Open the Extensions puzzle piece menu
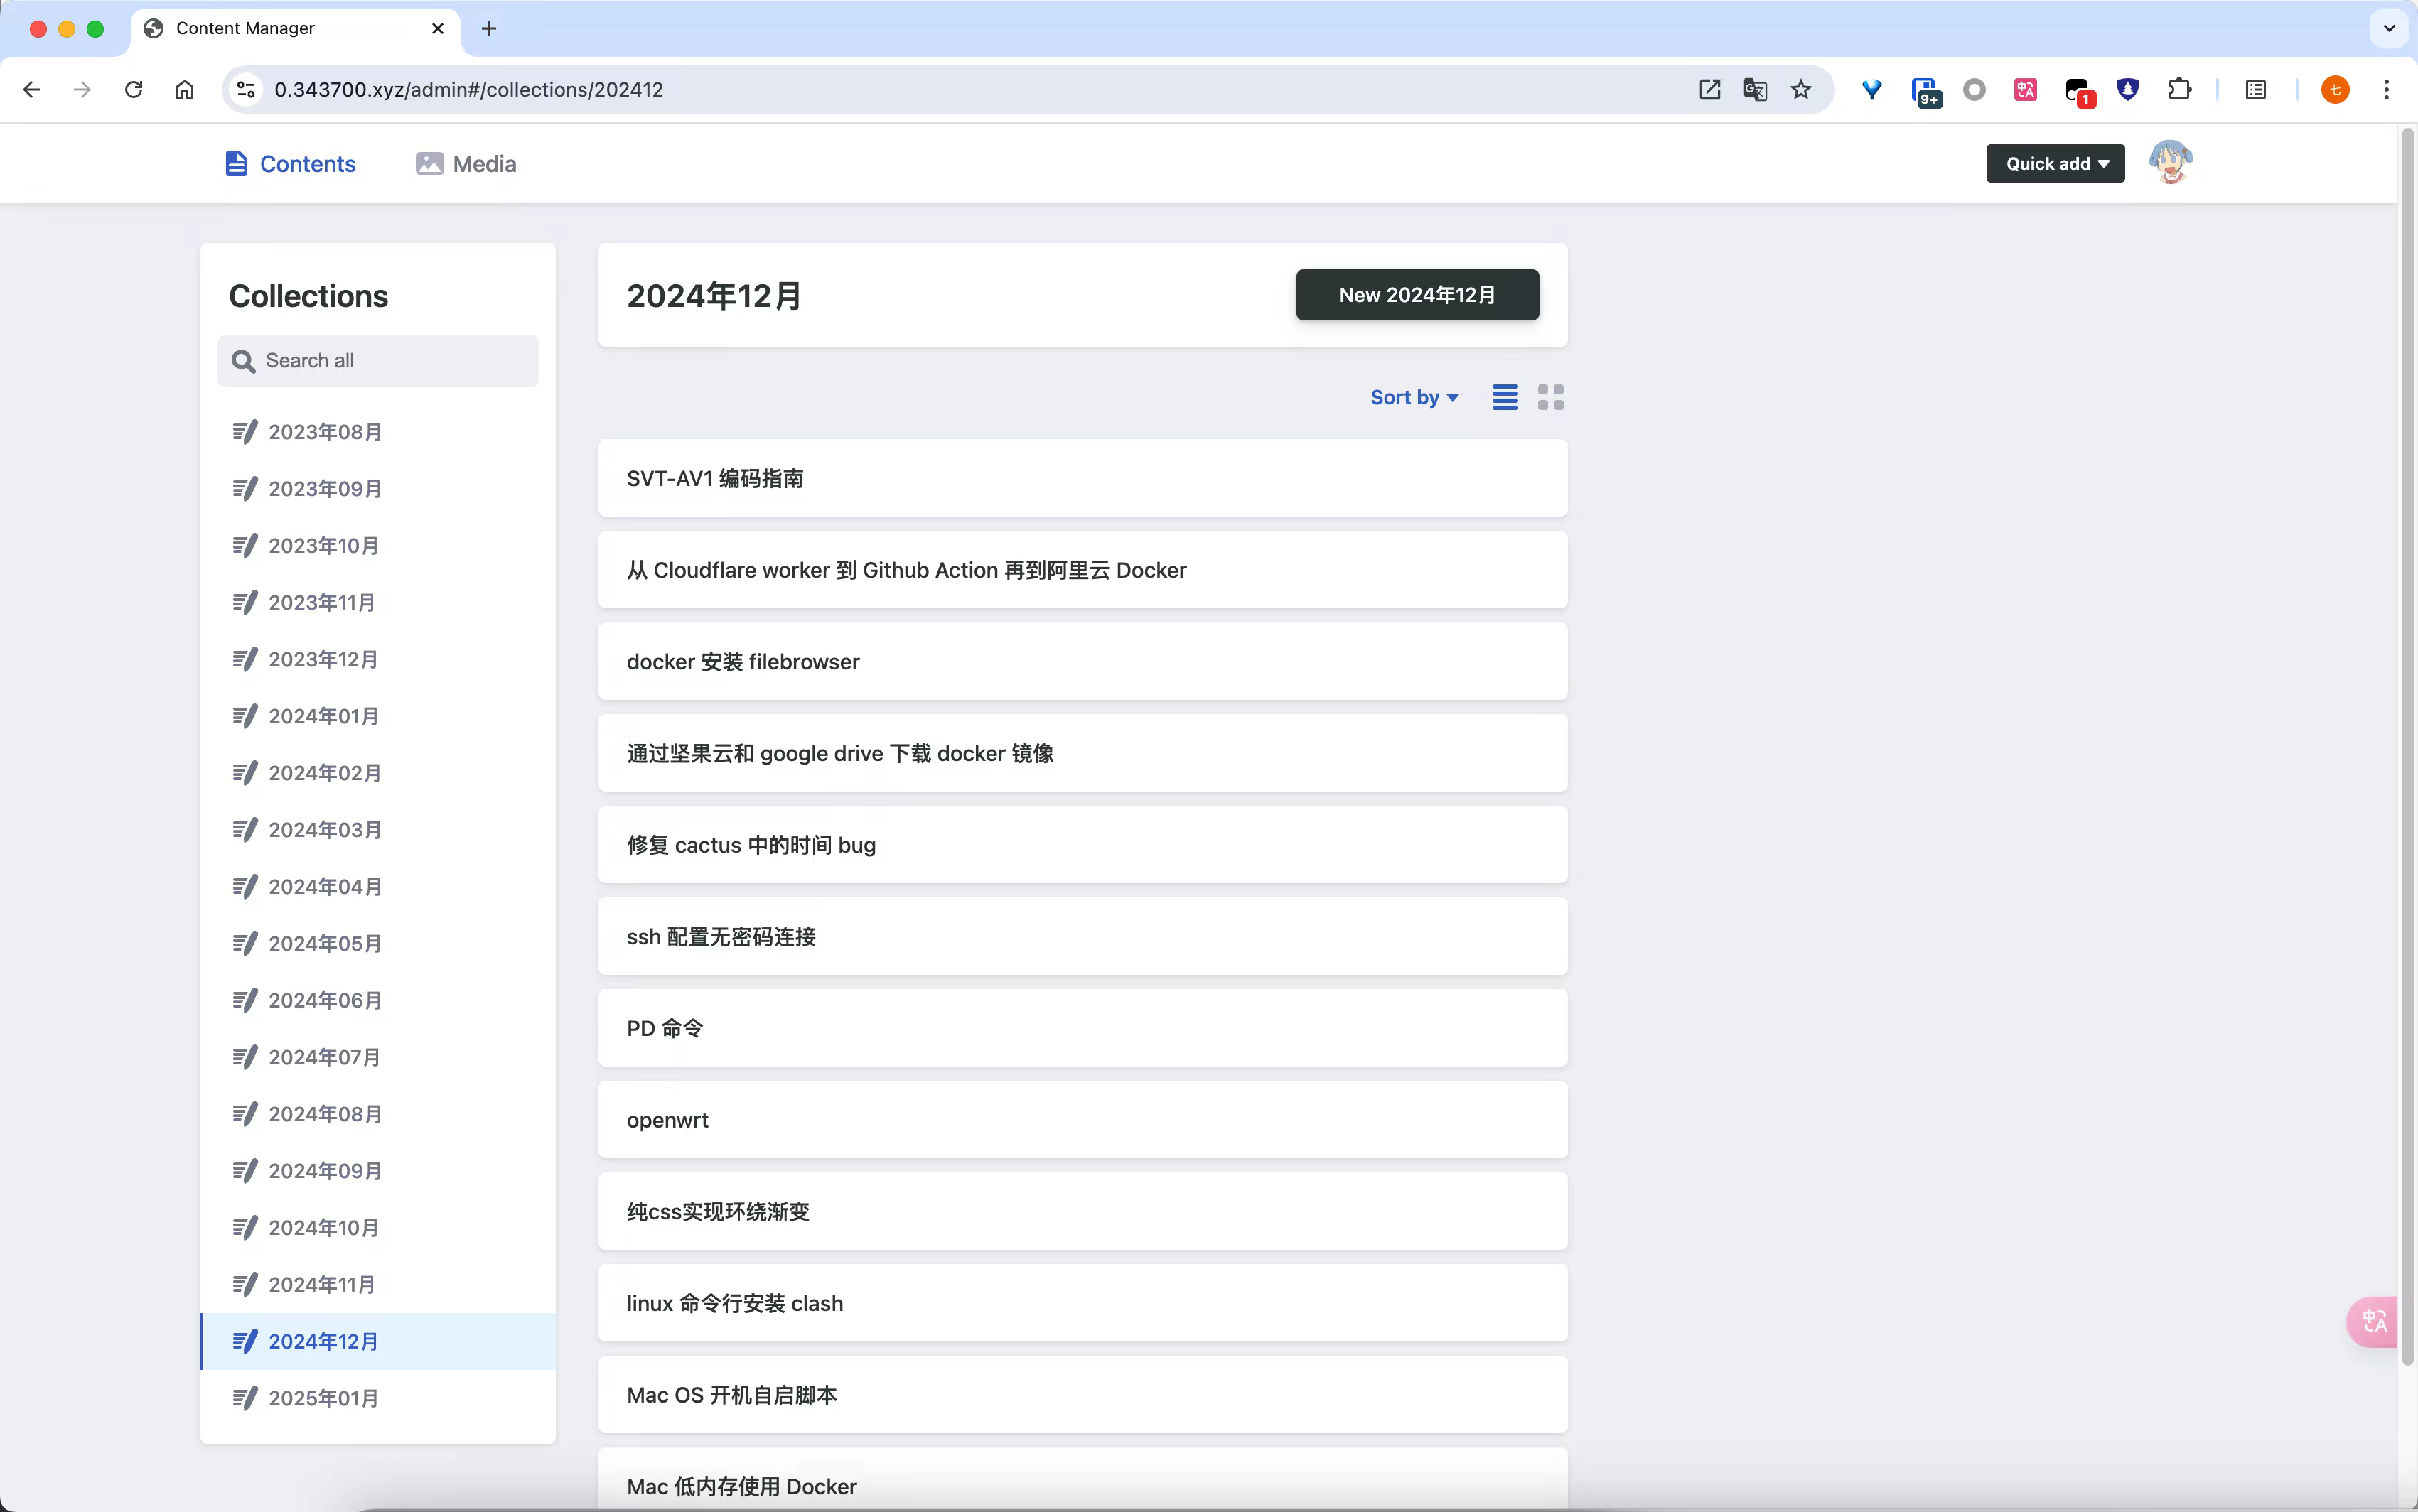 tap(2179, 90)
